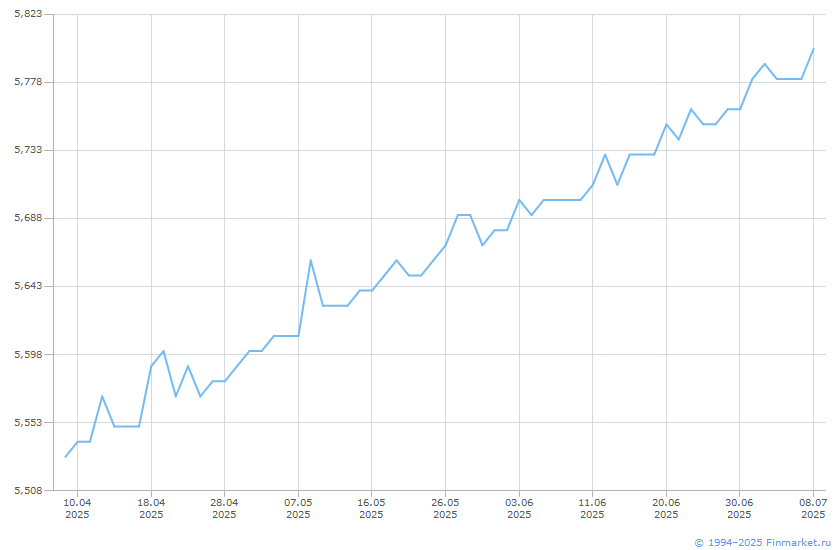Click the 26.05 2025 date label
The image size is (840, 550).
click(x=445, y=509)
